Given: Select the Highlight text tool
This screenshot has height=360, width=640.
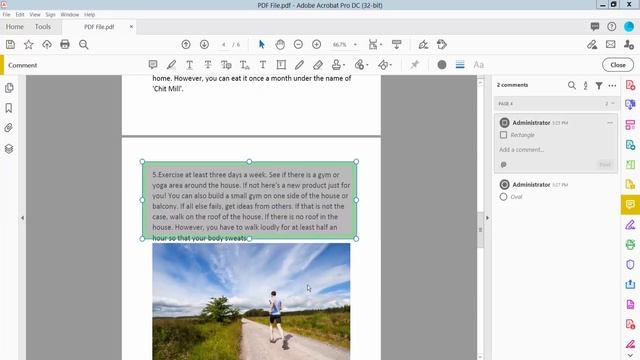Looking at the screenshot, I should 171,65.
